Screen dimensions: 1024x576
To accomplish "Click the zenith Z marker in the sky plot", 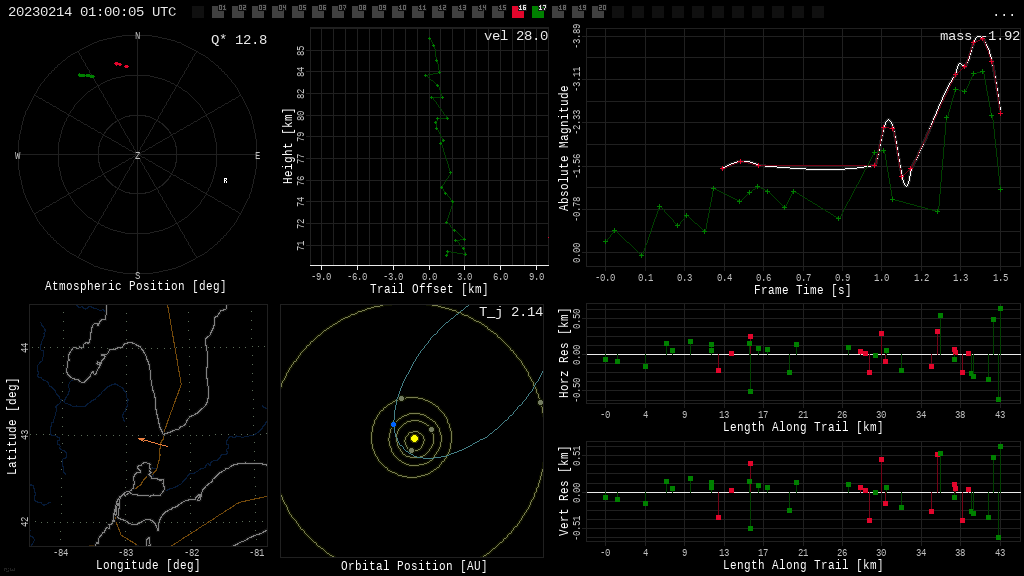I will (x=138, y=156).
